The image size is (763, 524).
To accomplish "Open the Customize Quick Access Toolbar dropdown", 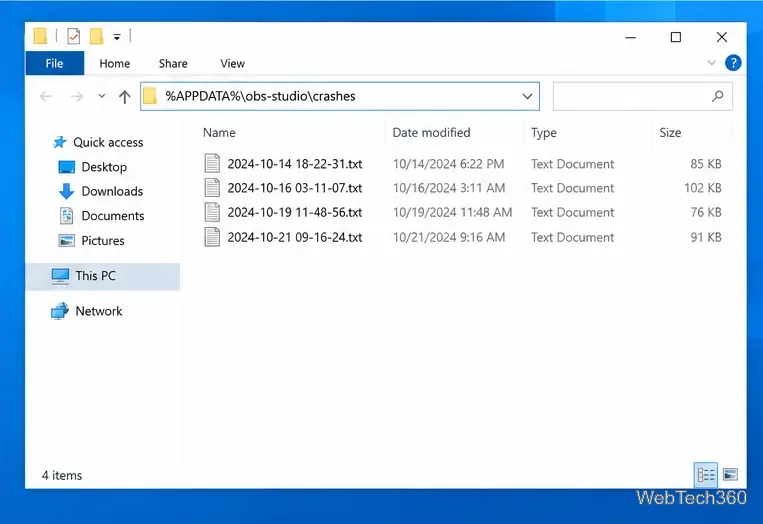I will pos(117,37).
